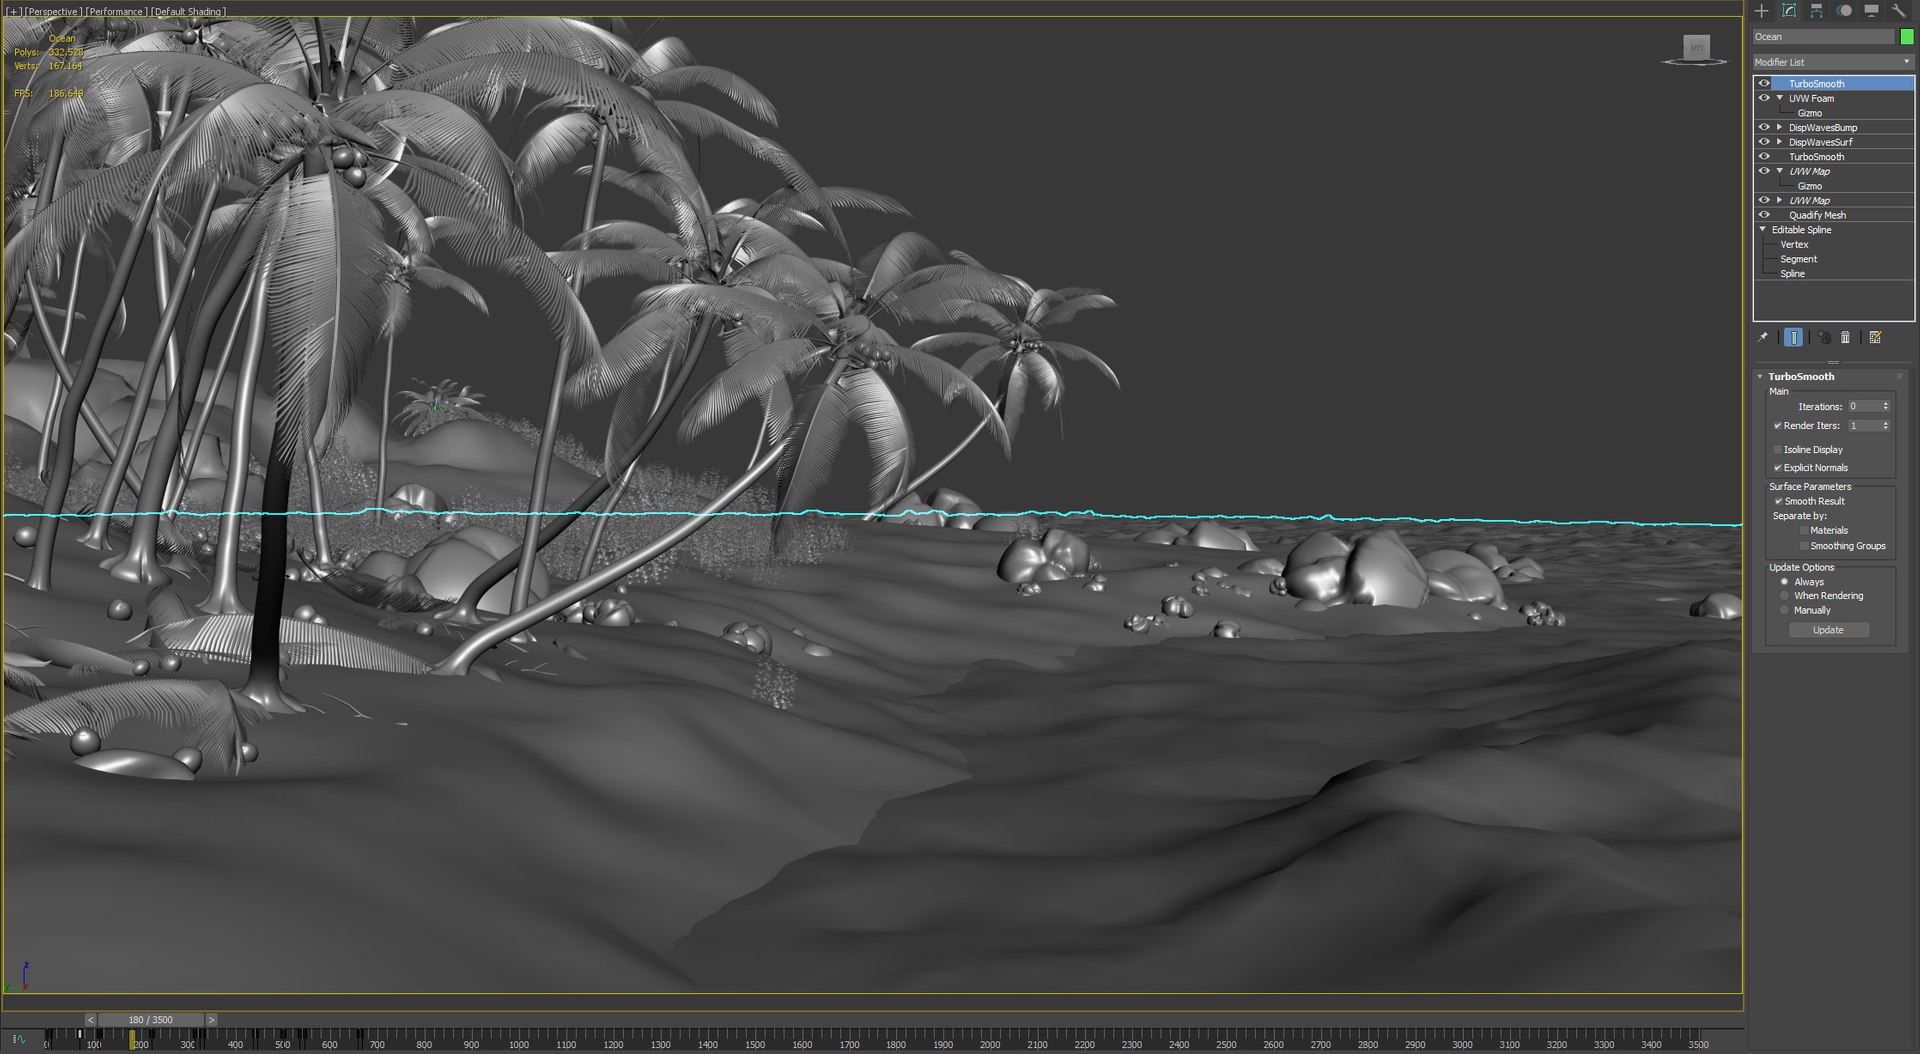Click the Pin Stack icon
The image size is (1920, 1054).
tap(1763, 337)
